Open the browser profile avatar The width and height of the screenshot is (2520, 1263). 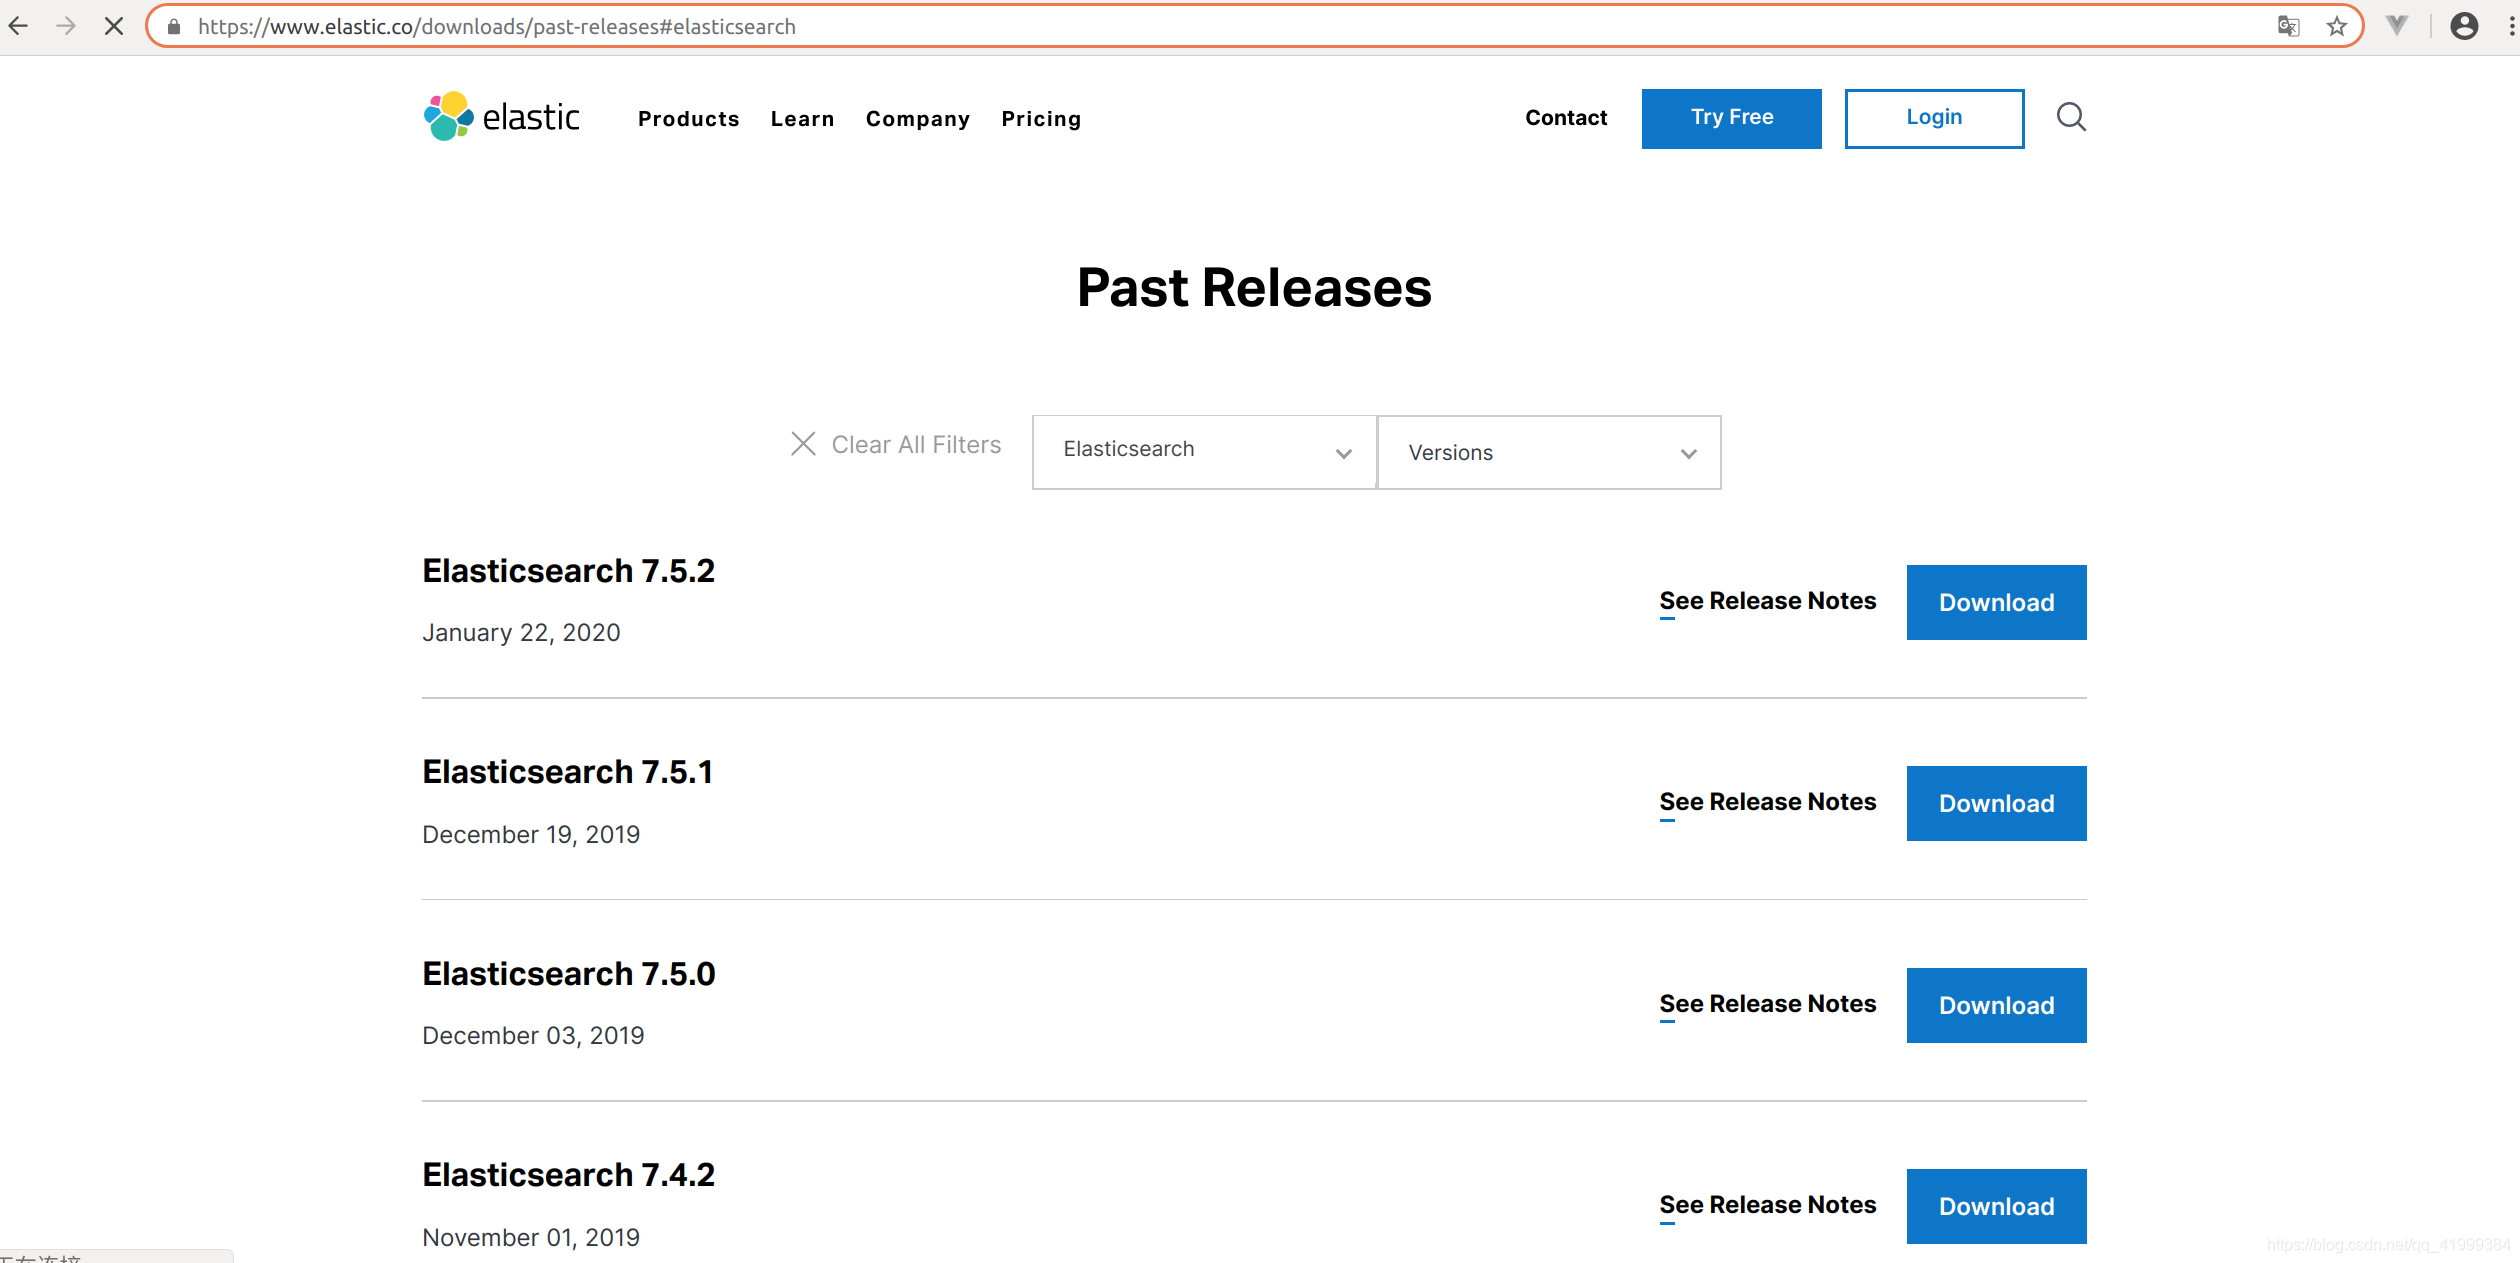[x=2464, y=26]
